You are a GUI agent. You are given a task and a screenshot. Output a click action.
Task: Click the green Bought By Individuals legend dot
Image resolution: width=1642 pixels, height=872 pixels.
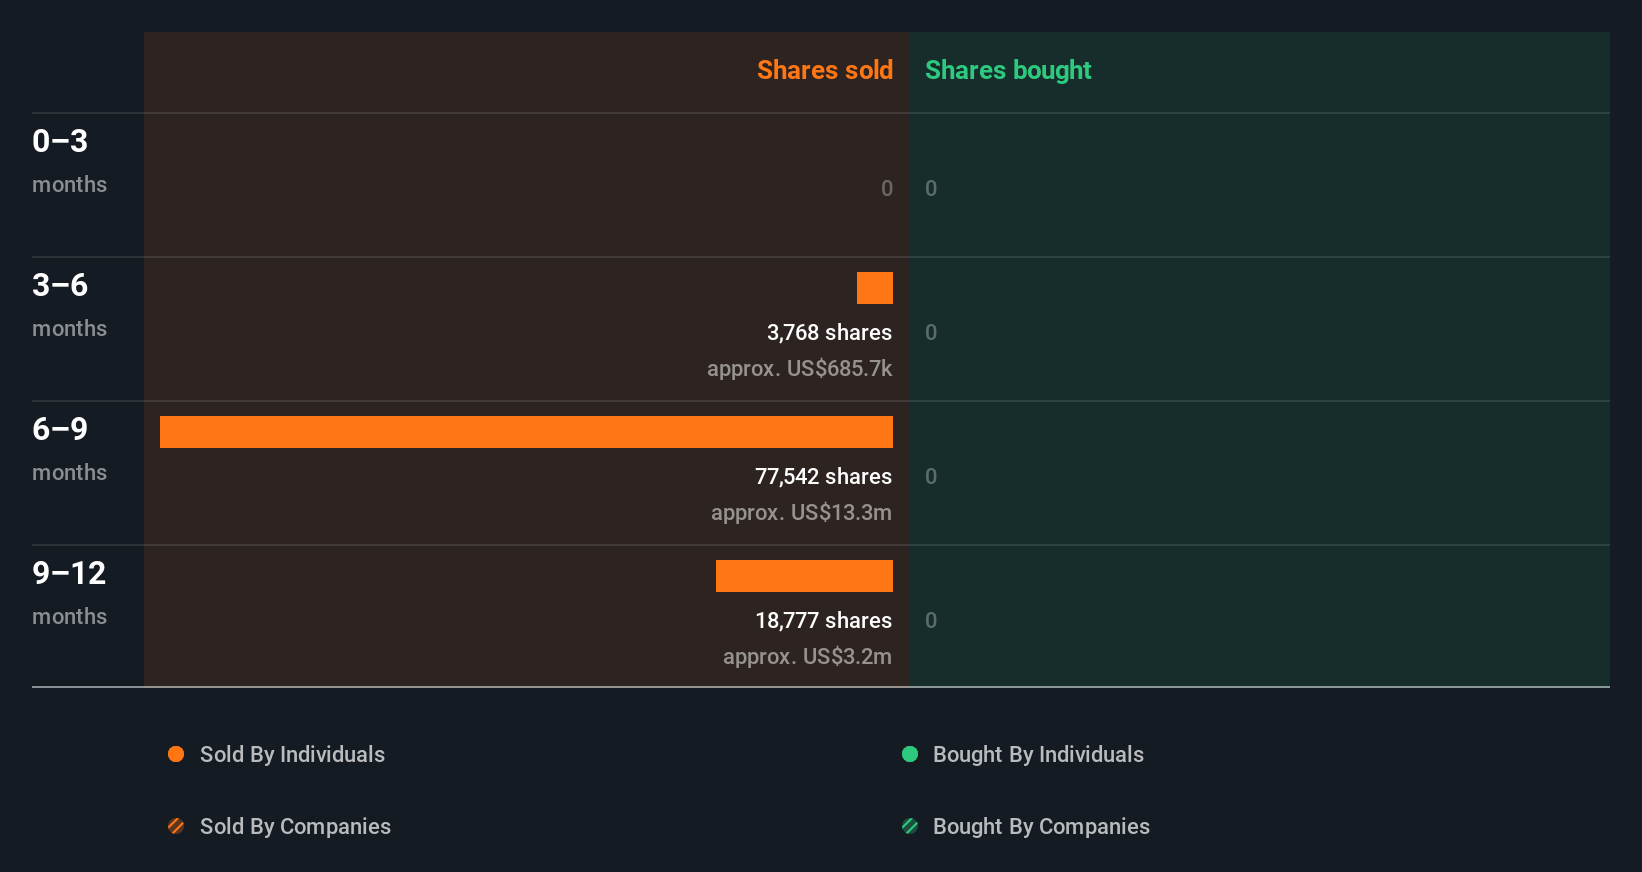[x=910, y=754]
